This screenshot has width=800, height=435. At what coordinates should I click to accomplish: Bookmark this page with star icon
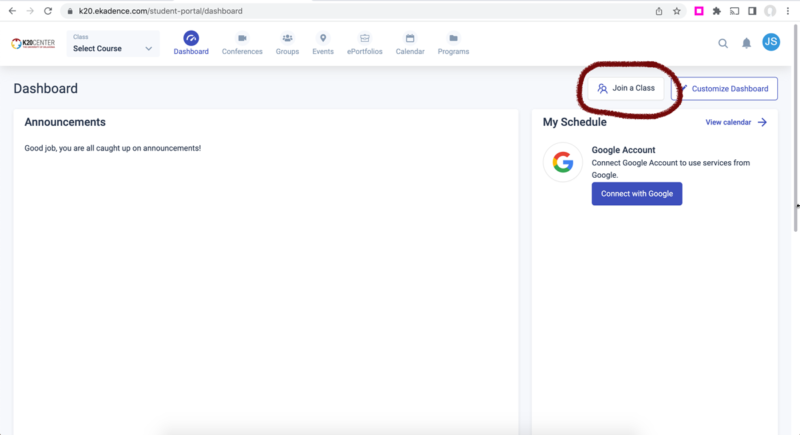click(x=677, y=11)
